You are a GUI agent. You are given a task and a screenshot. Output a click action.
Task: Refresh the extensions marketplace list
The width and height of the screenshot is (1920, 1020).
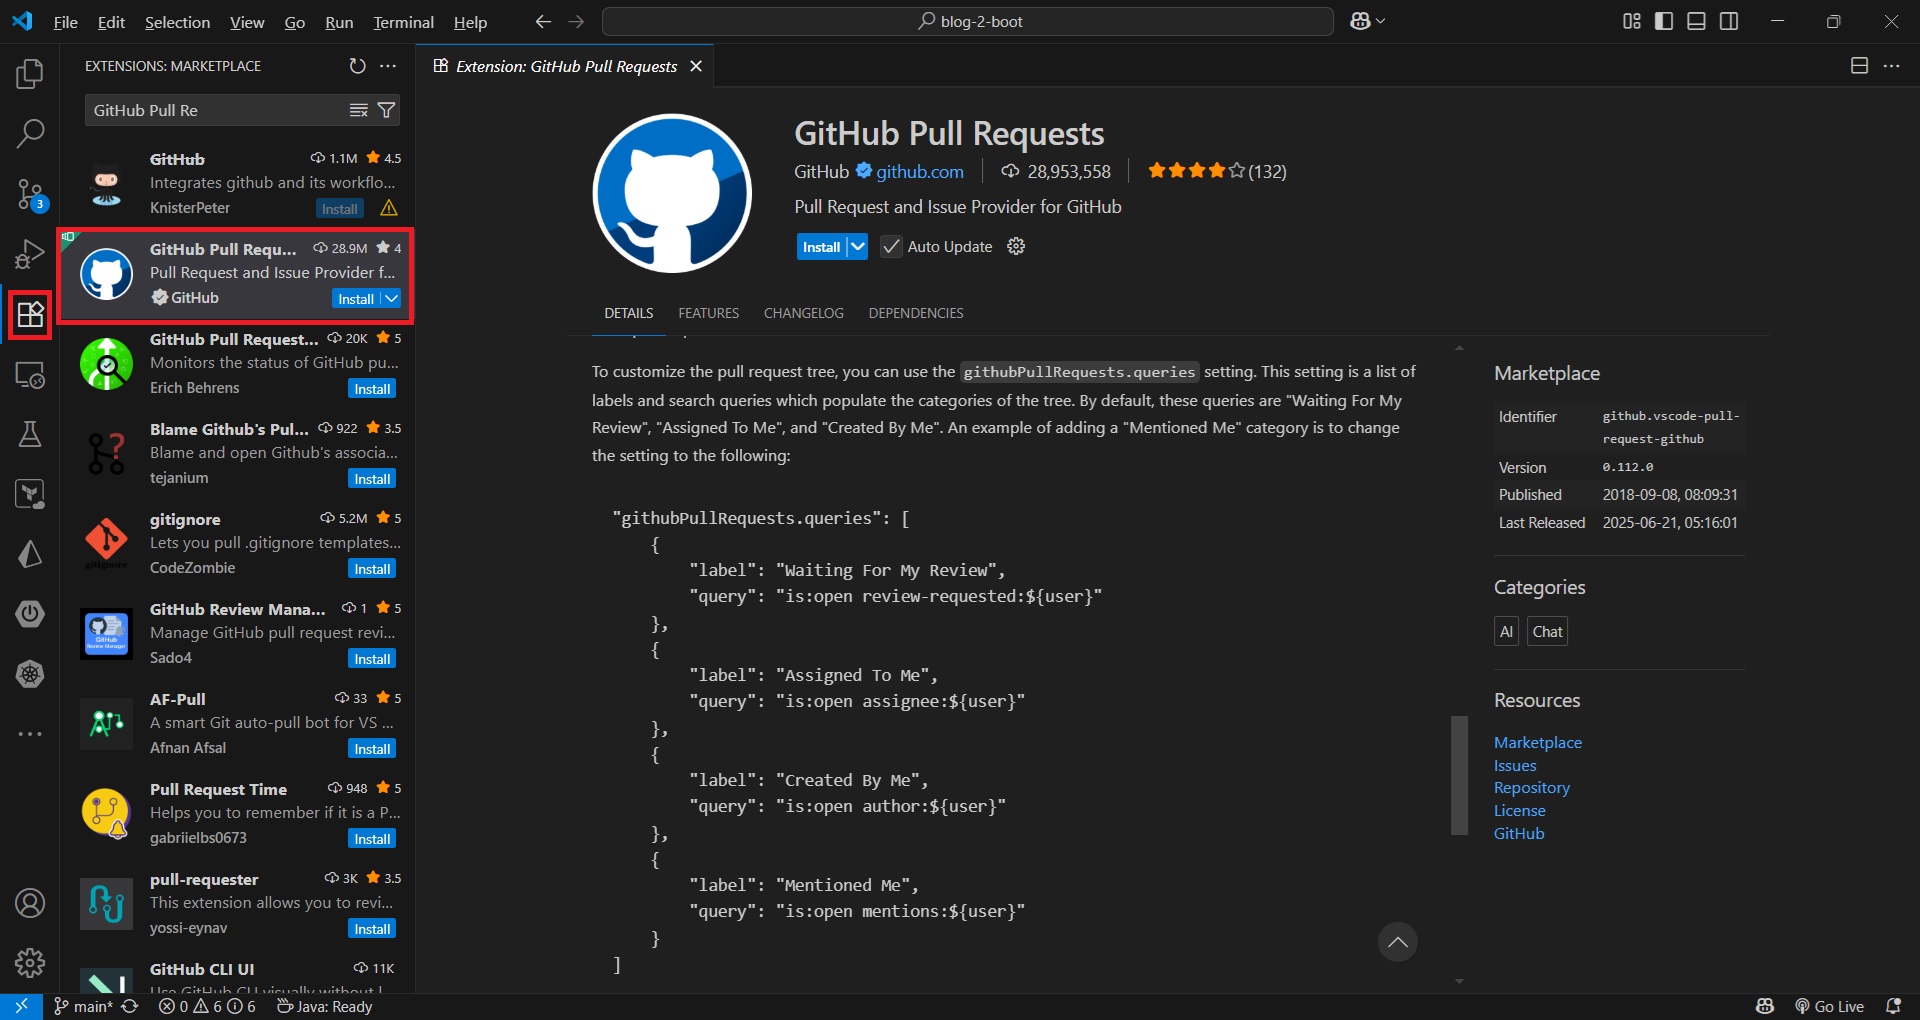357,66
